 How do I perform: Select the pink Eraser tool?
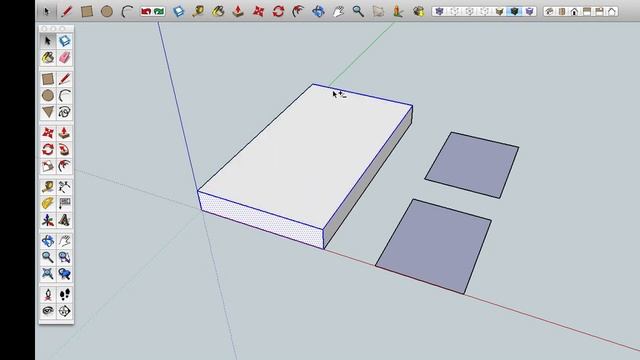64,58
